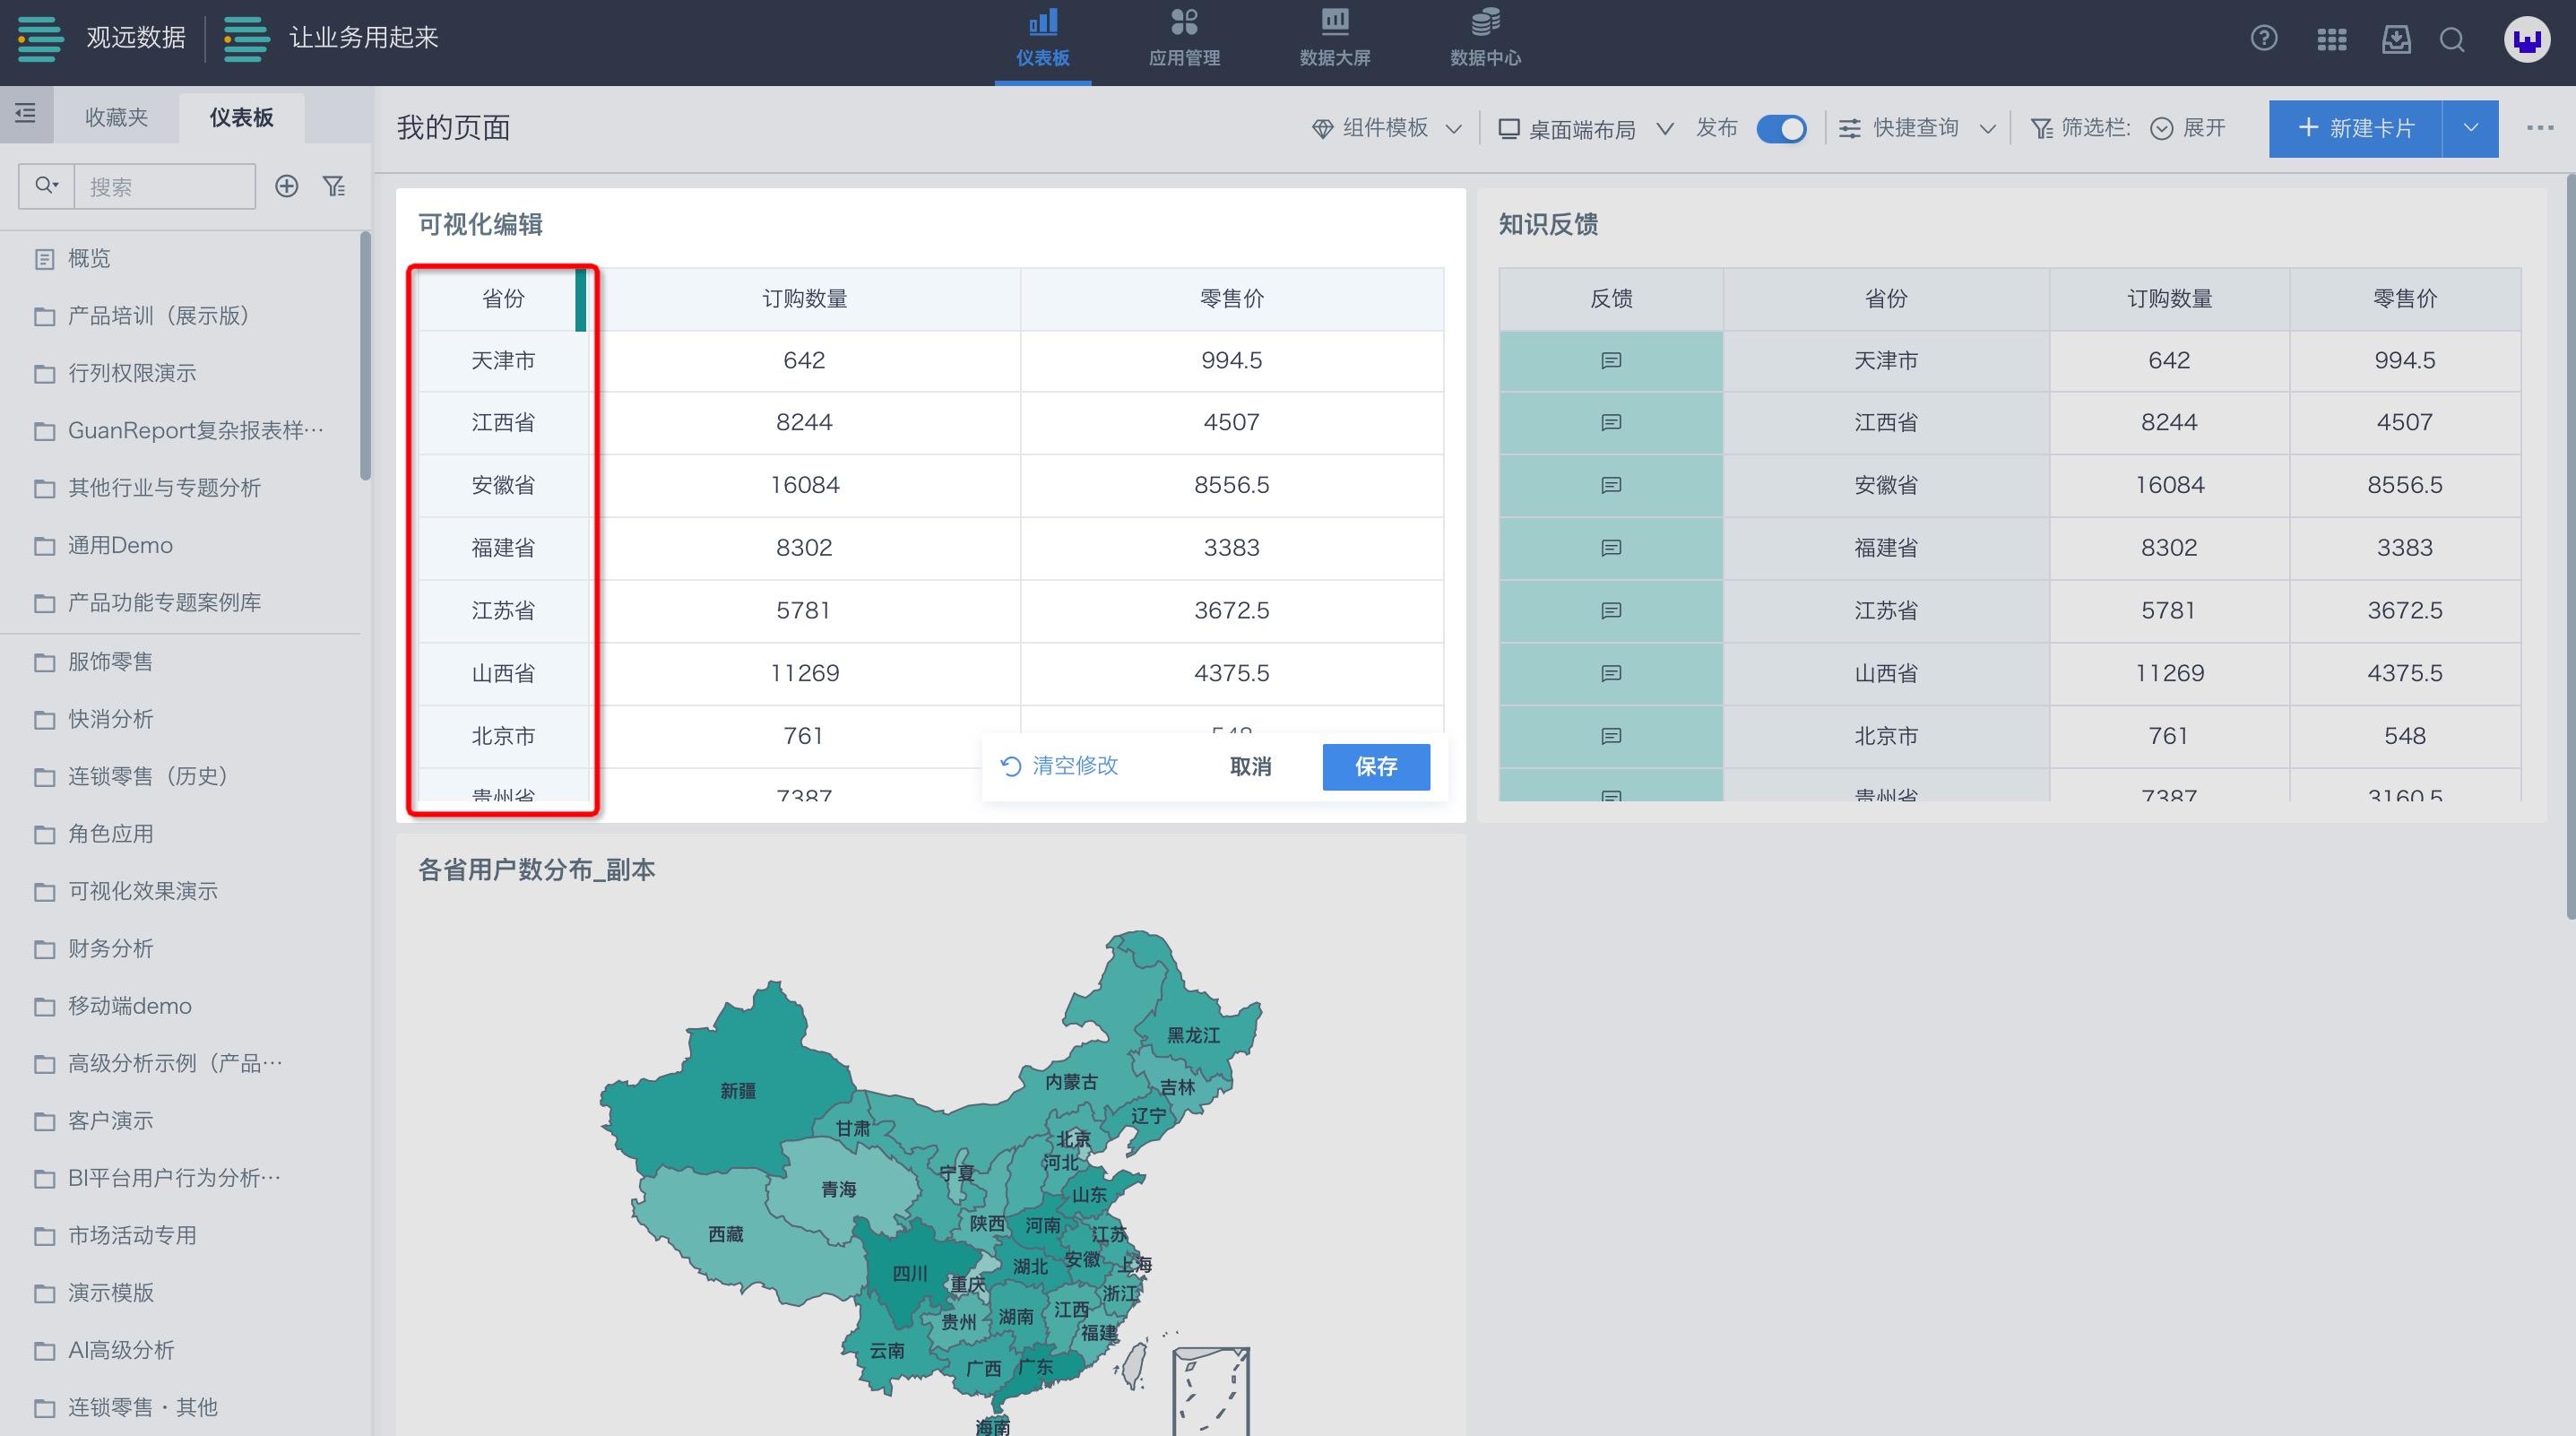The width and height of the screenshot is (2576, 1436).
Task: Open the search type dropdown in sidebar
Action: (47, 186)
